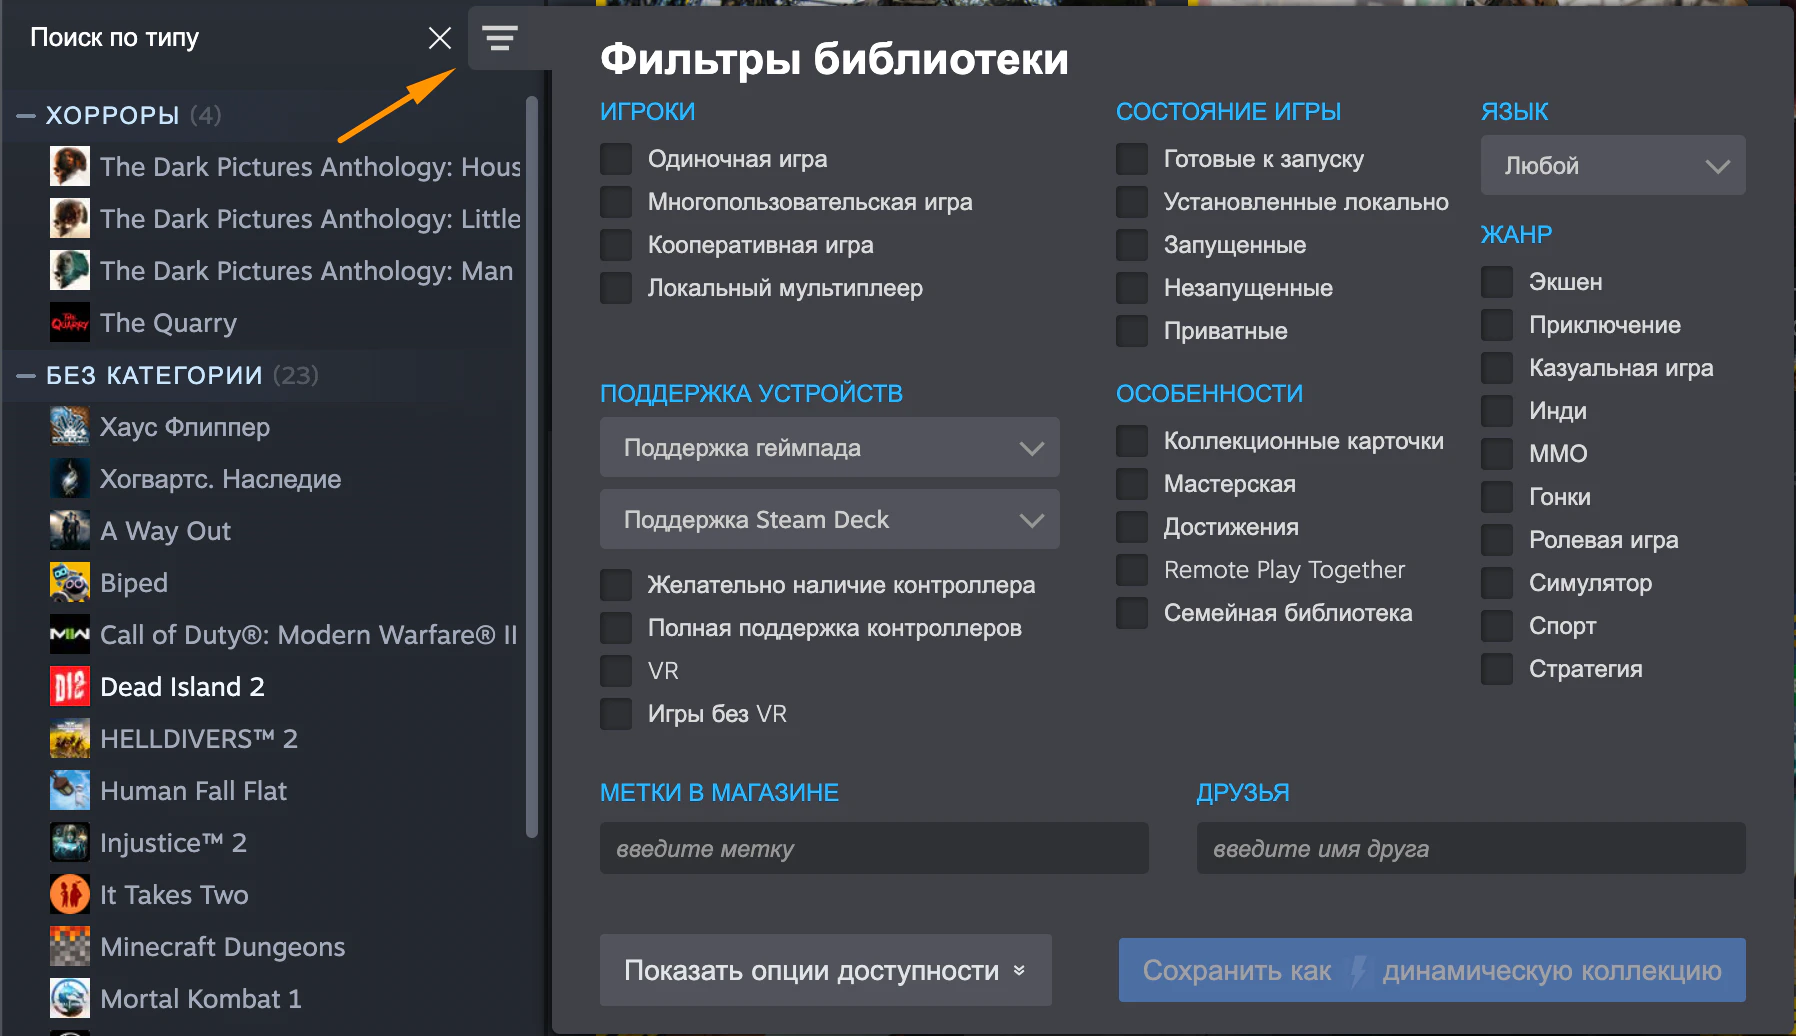Click The Dark Pictures Anthology: Man icon
This screenshot has width=1796, height=1036.
[70, 270]
